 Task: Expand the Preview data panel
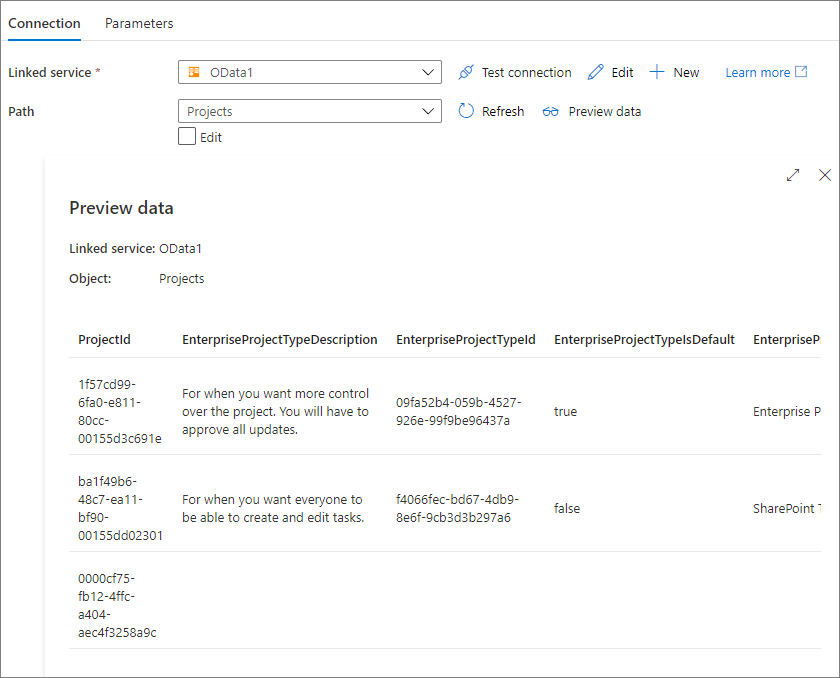793,175
